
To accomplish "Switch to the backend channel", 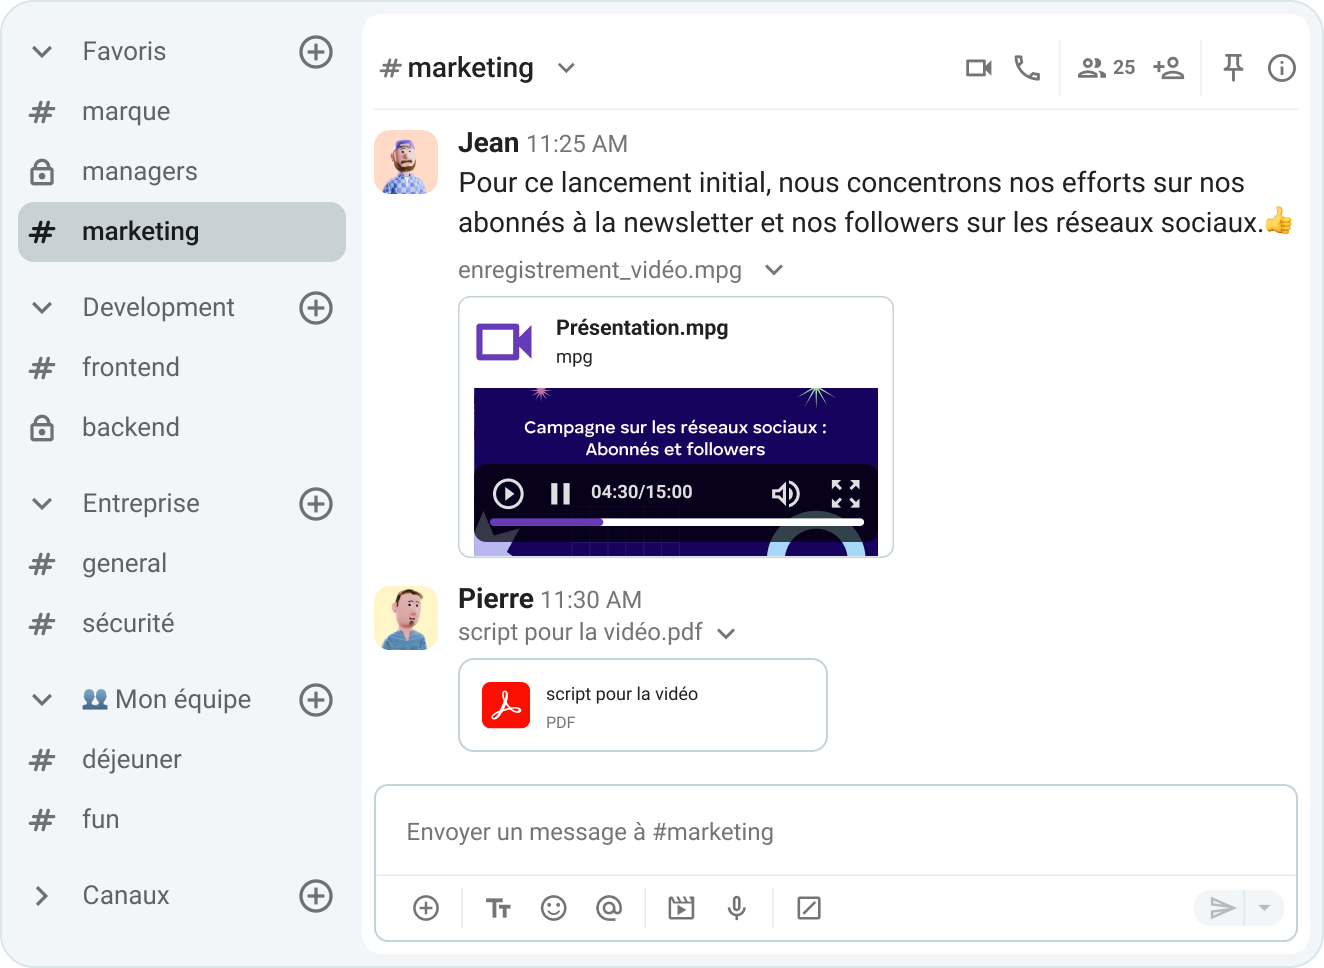I will [x=131, y=427].
